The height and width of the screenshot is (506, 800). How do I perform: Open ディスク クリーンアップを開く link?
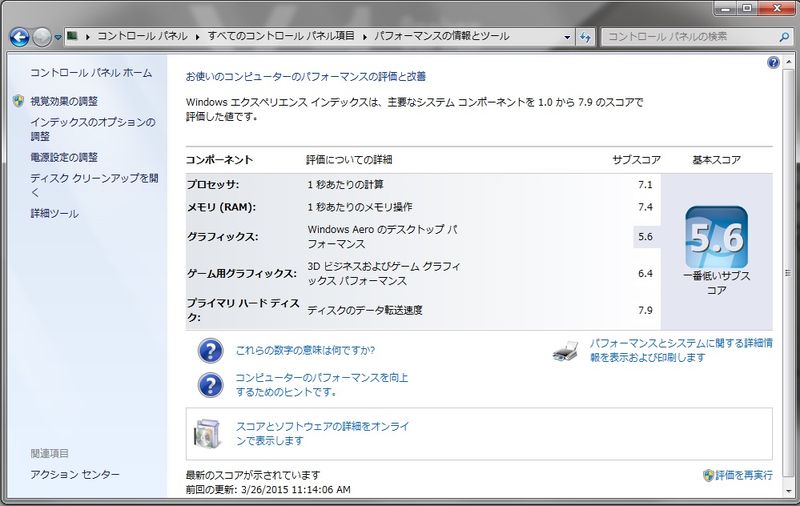tap(94, 185)
